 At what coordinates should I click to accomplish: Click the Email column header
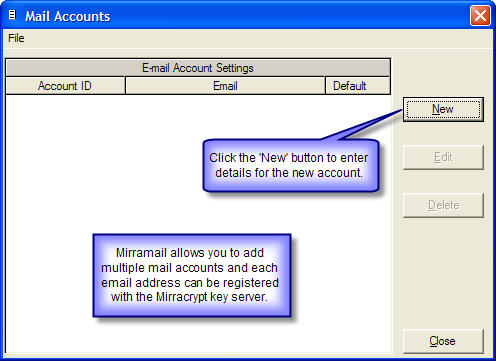[225, 86]
